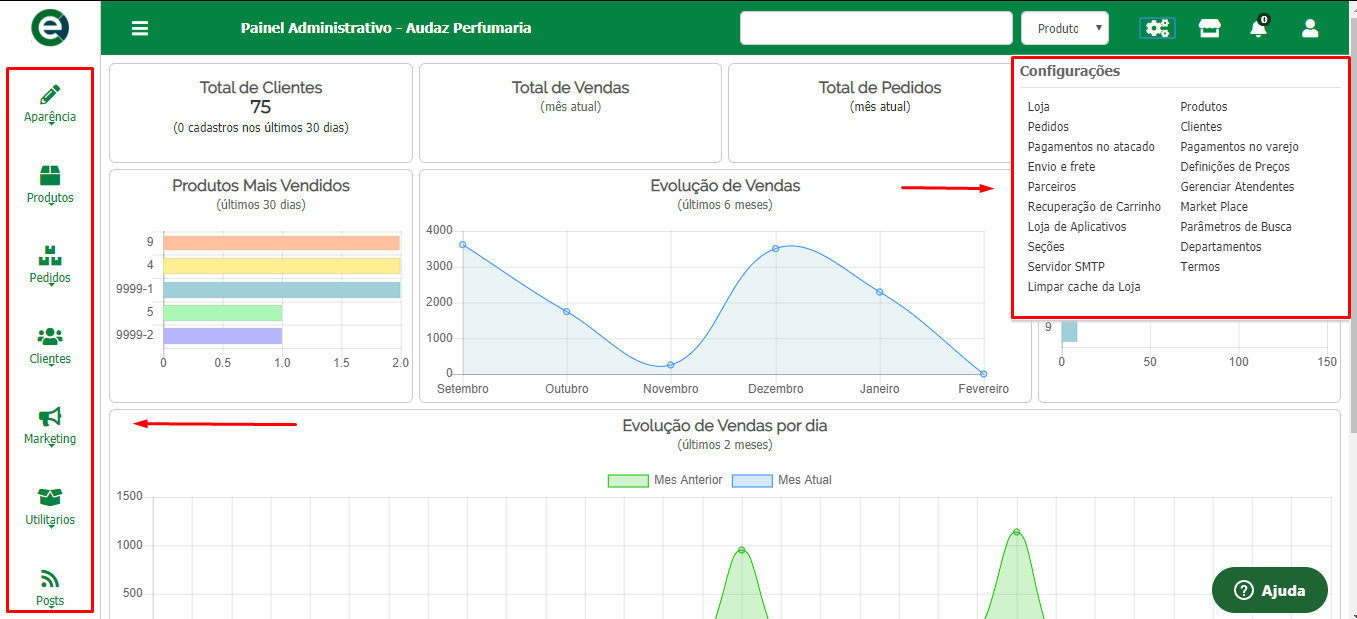Click Limpar cache da Loja
The image size is (1357, 619).
point(1084,287)
